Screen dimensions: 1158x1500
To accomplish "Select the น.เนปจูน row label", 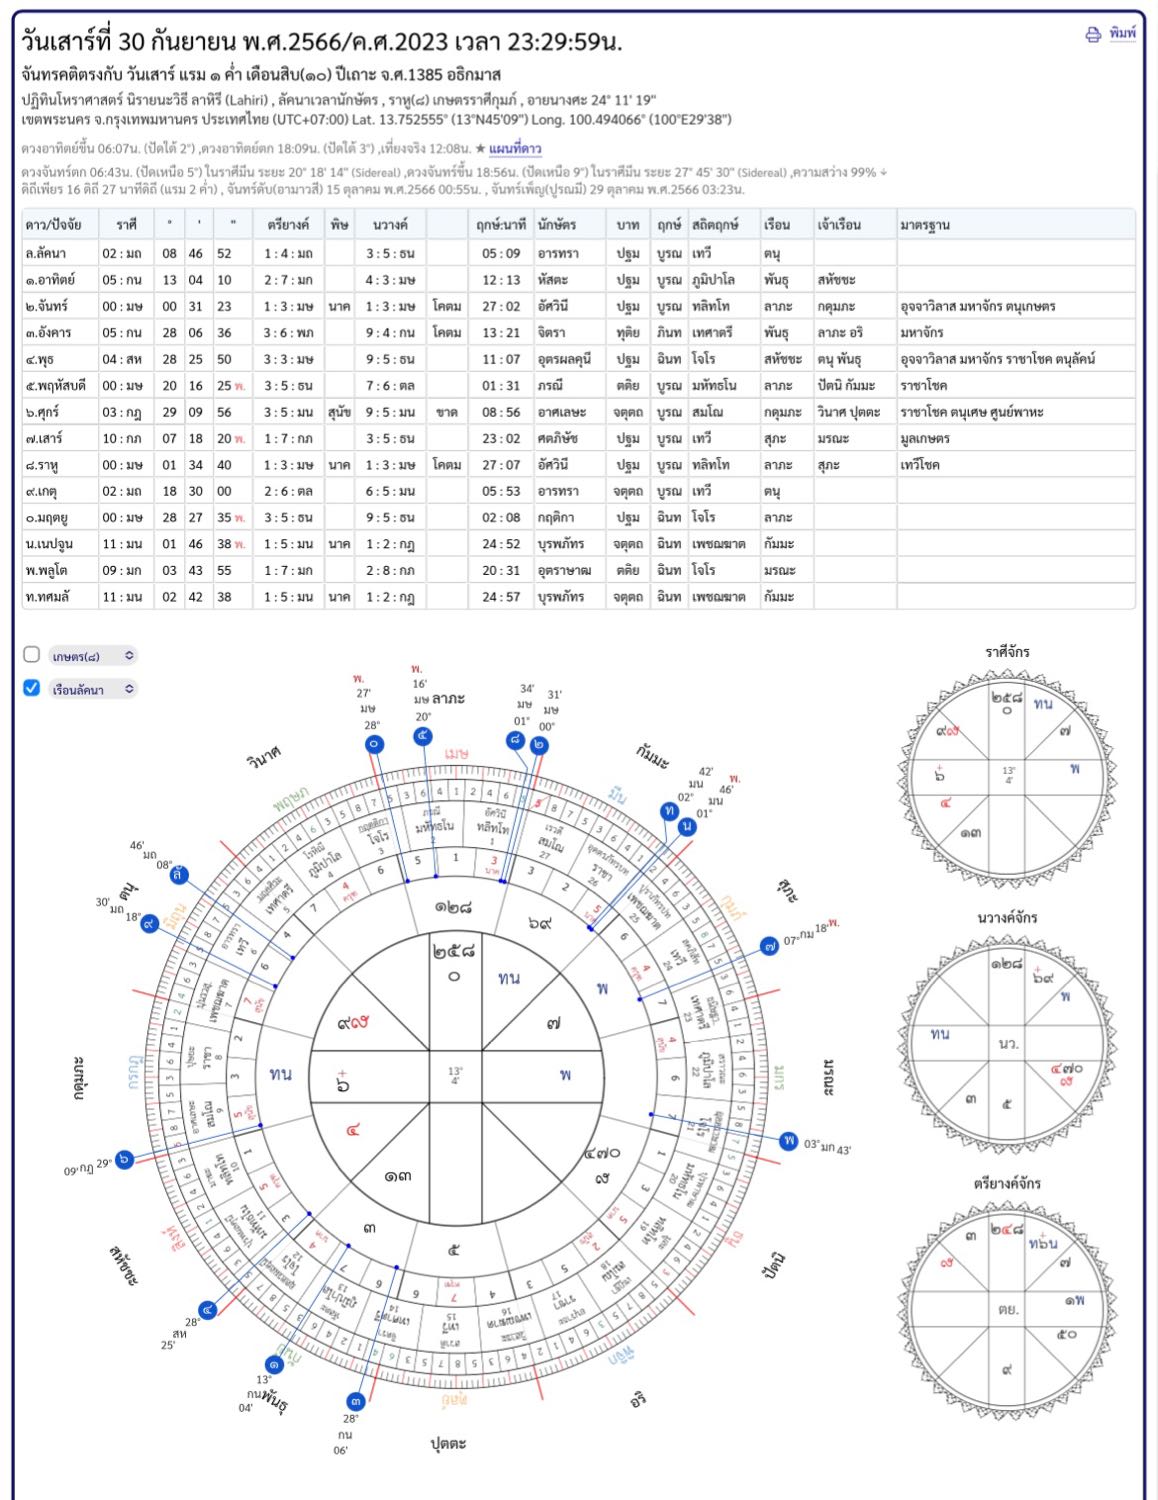I will 50,545.
